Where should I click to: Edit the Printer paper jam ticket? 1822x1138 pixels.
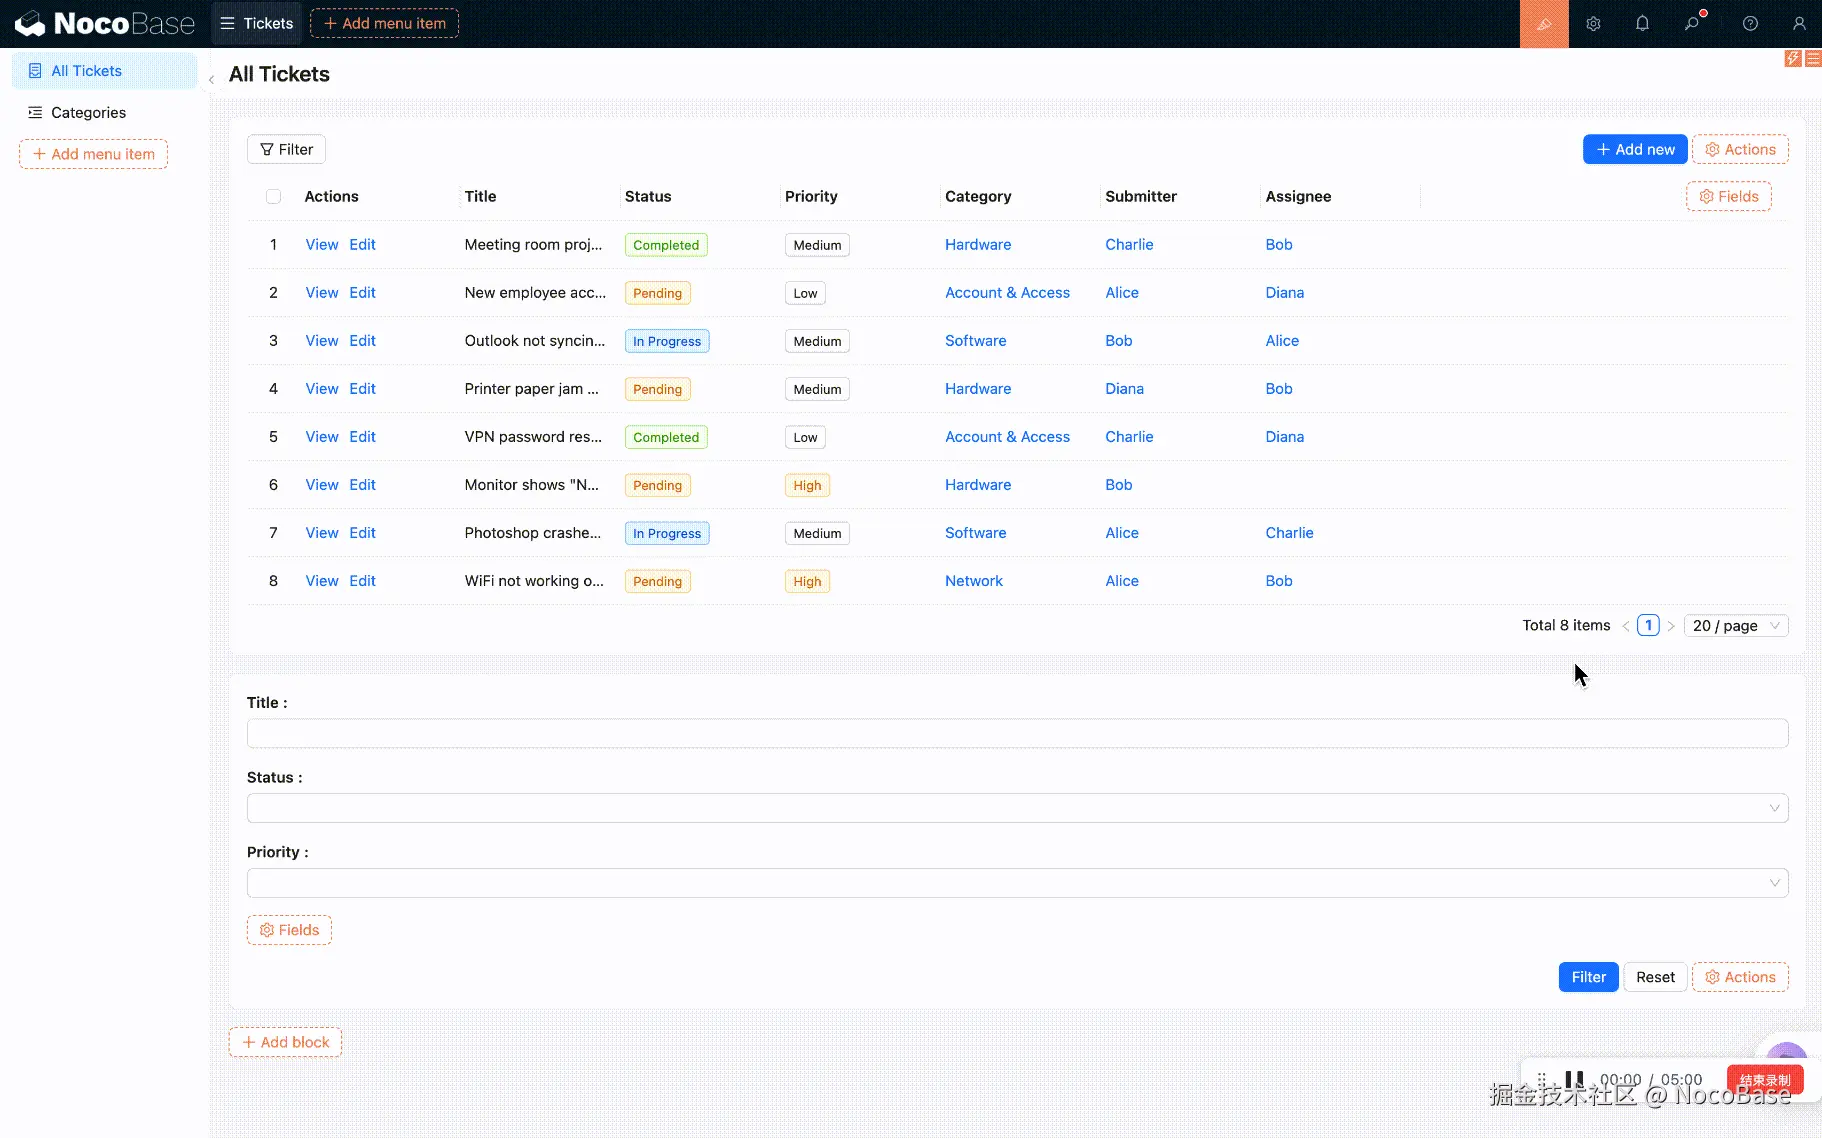tap(362, 389)
